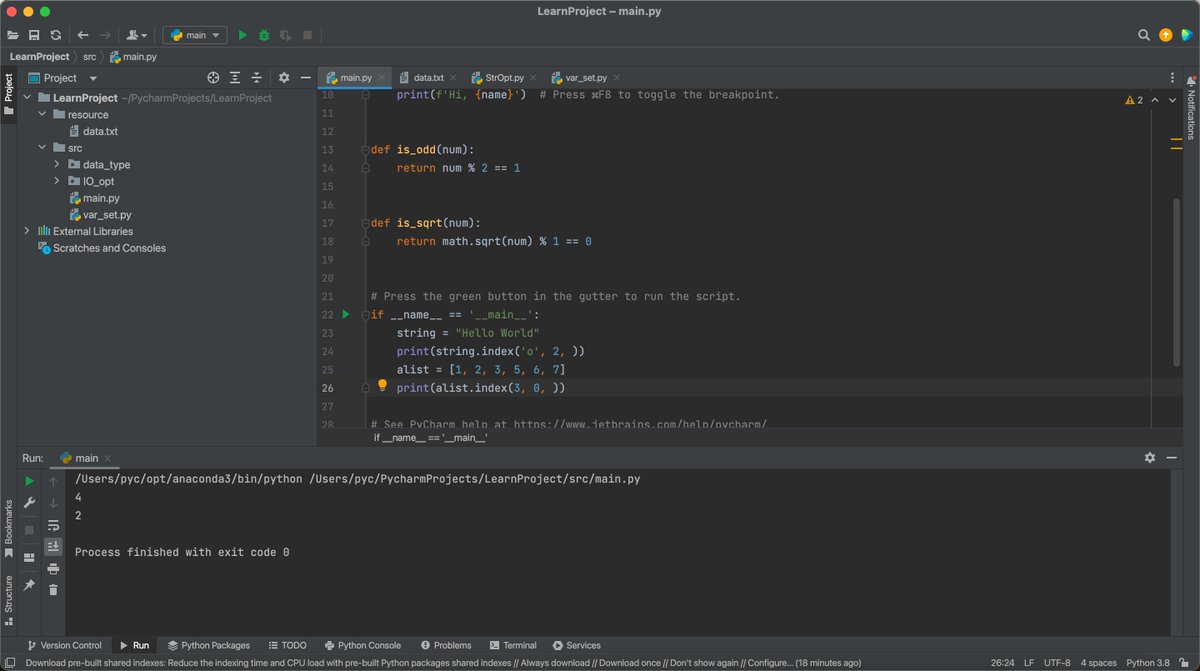Image resolution: width=1200 pixels, height=671 pixels.
Task: Click the src breadcrumb in navigation bar
Action: (x=90, y=57)
